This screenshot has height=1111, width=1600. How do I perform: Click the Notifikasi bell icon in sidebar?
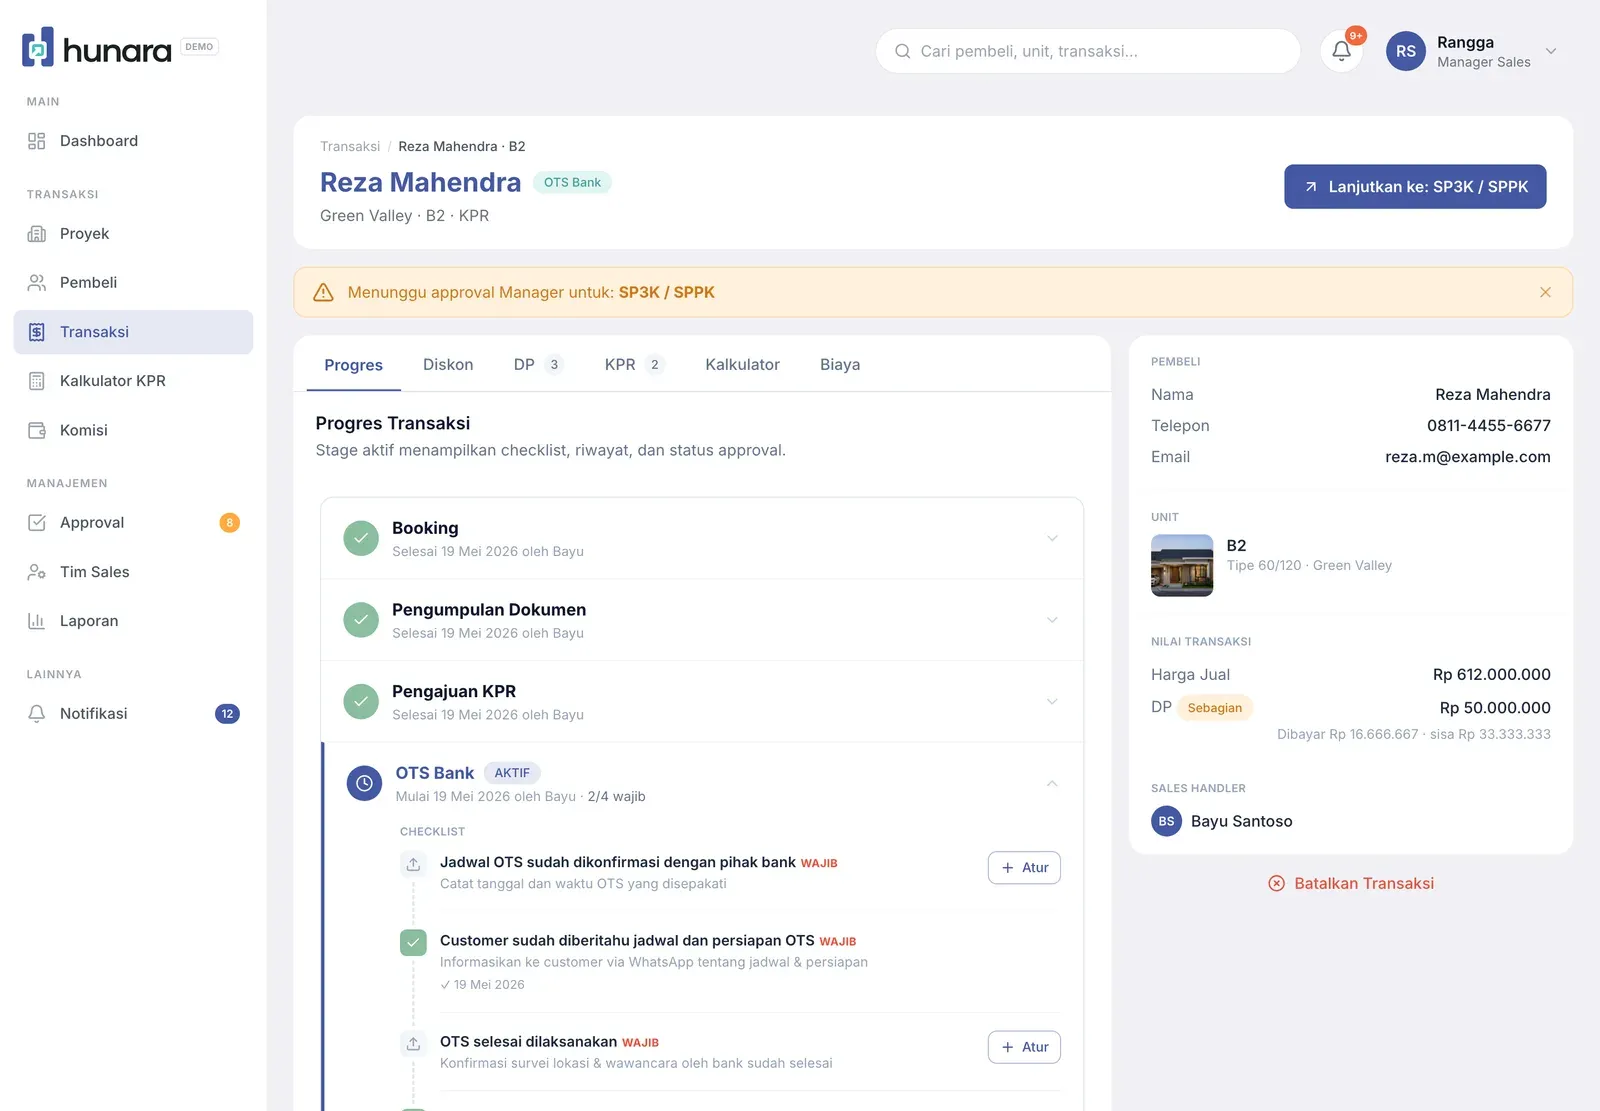37,714
